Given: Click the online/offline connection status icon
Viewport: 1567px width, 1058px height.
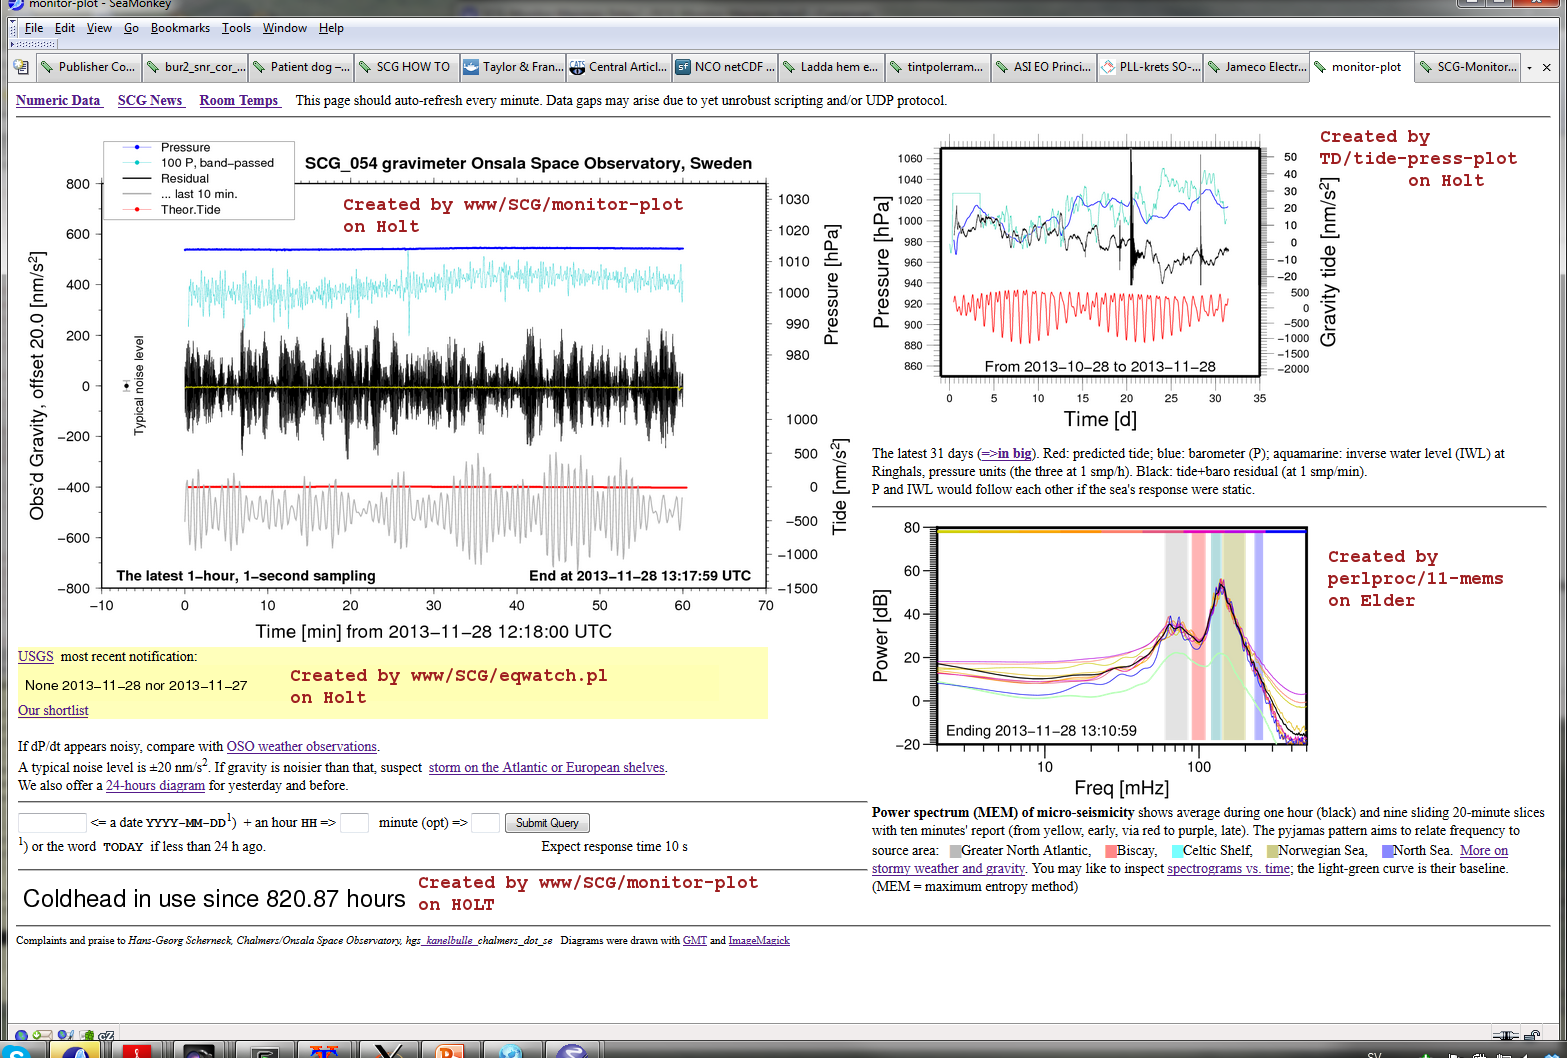Looking at the screenshot, I should (x=1505, y=1036).
